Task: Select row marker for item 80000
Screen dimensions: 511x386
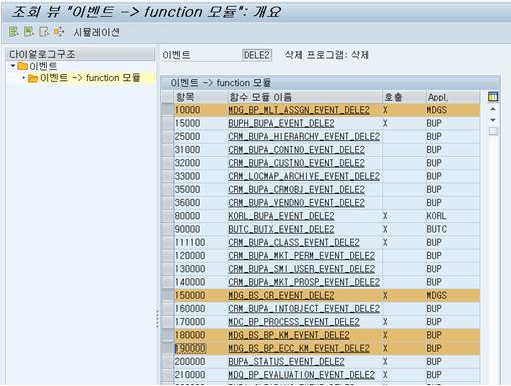Action: 167,216
